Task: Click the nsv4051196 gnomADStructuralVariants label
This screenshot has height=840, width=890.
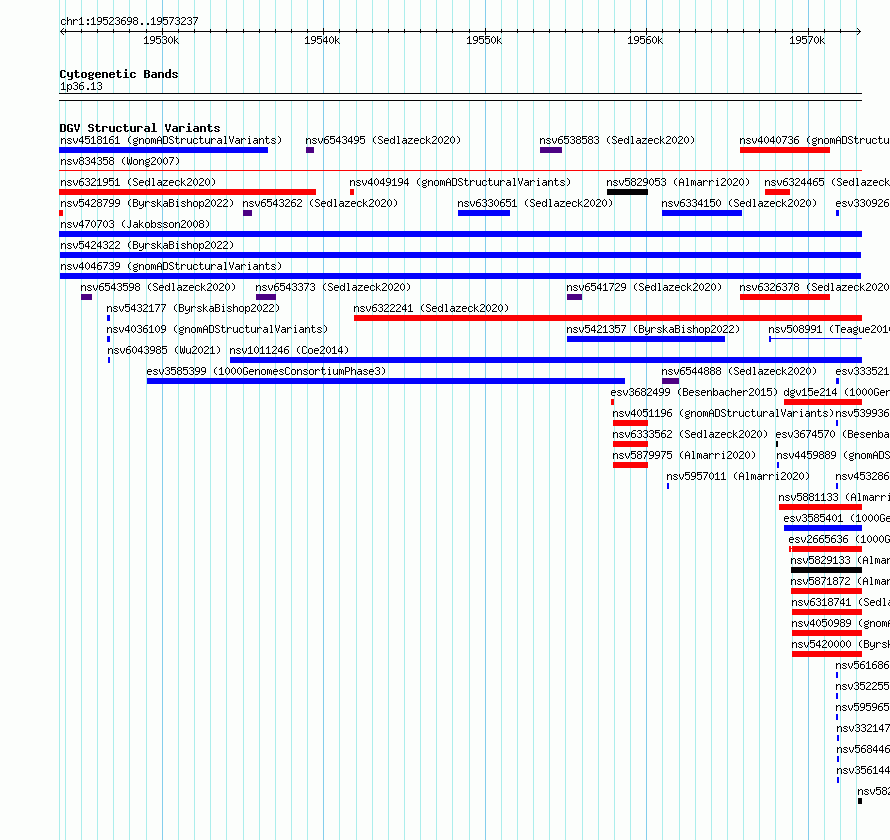Action: tap(723, 413)
